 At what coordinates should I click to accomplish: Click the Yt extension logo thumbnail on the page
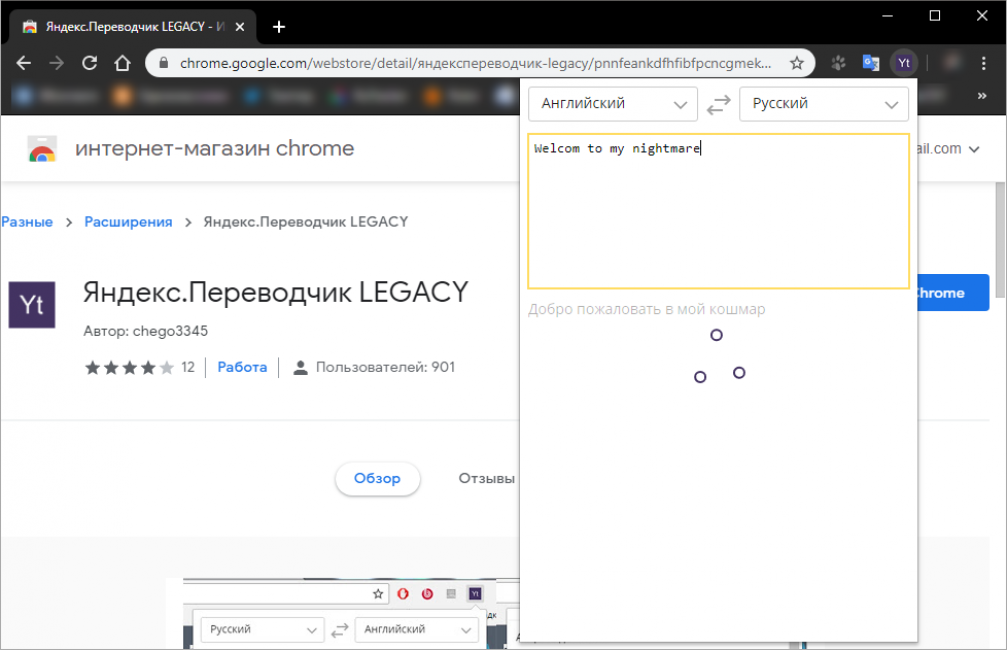pyautogui.click(x=31, y=305)
